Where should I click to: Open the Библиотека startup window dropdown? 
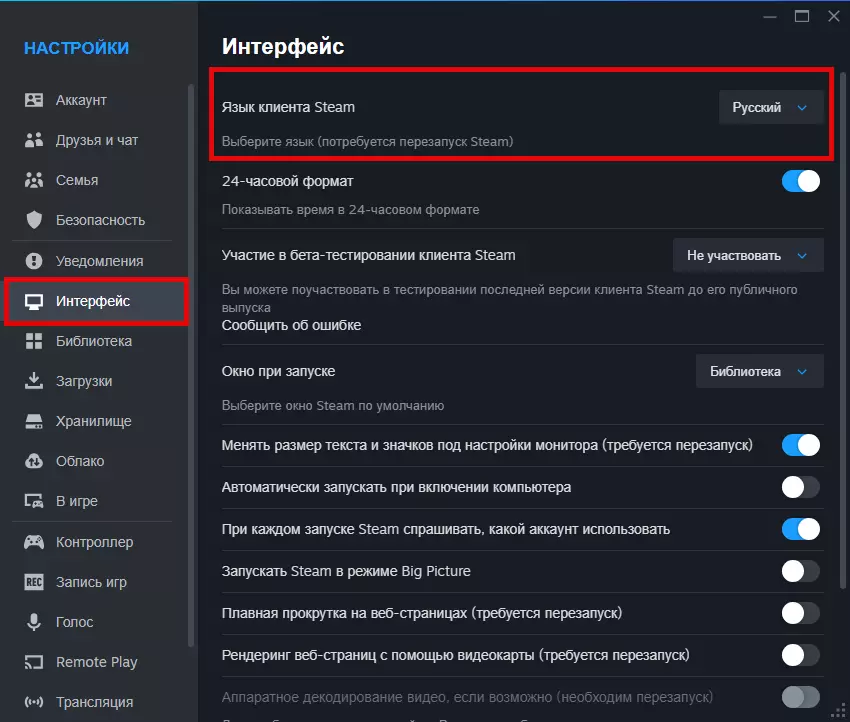tap(759, 371)
